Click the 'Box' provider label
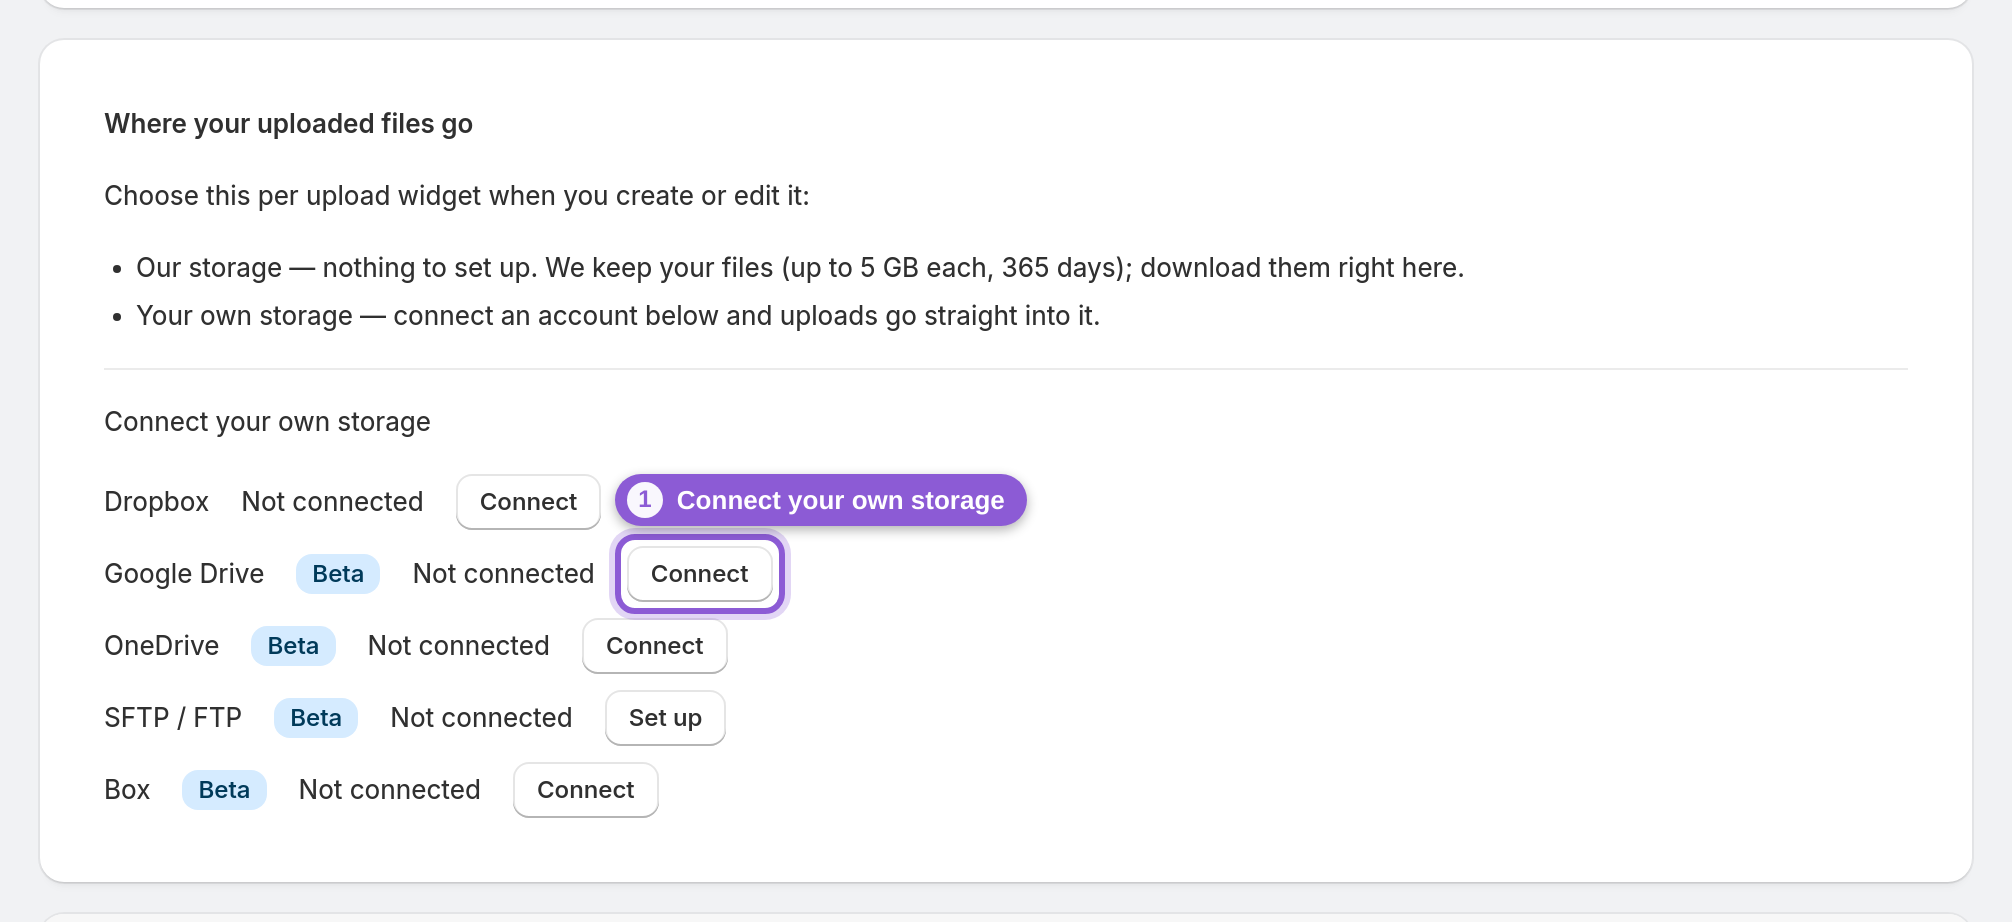Viewport: 2012px width, 922px height. click(127, 790)
